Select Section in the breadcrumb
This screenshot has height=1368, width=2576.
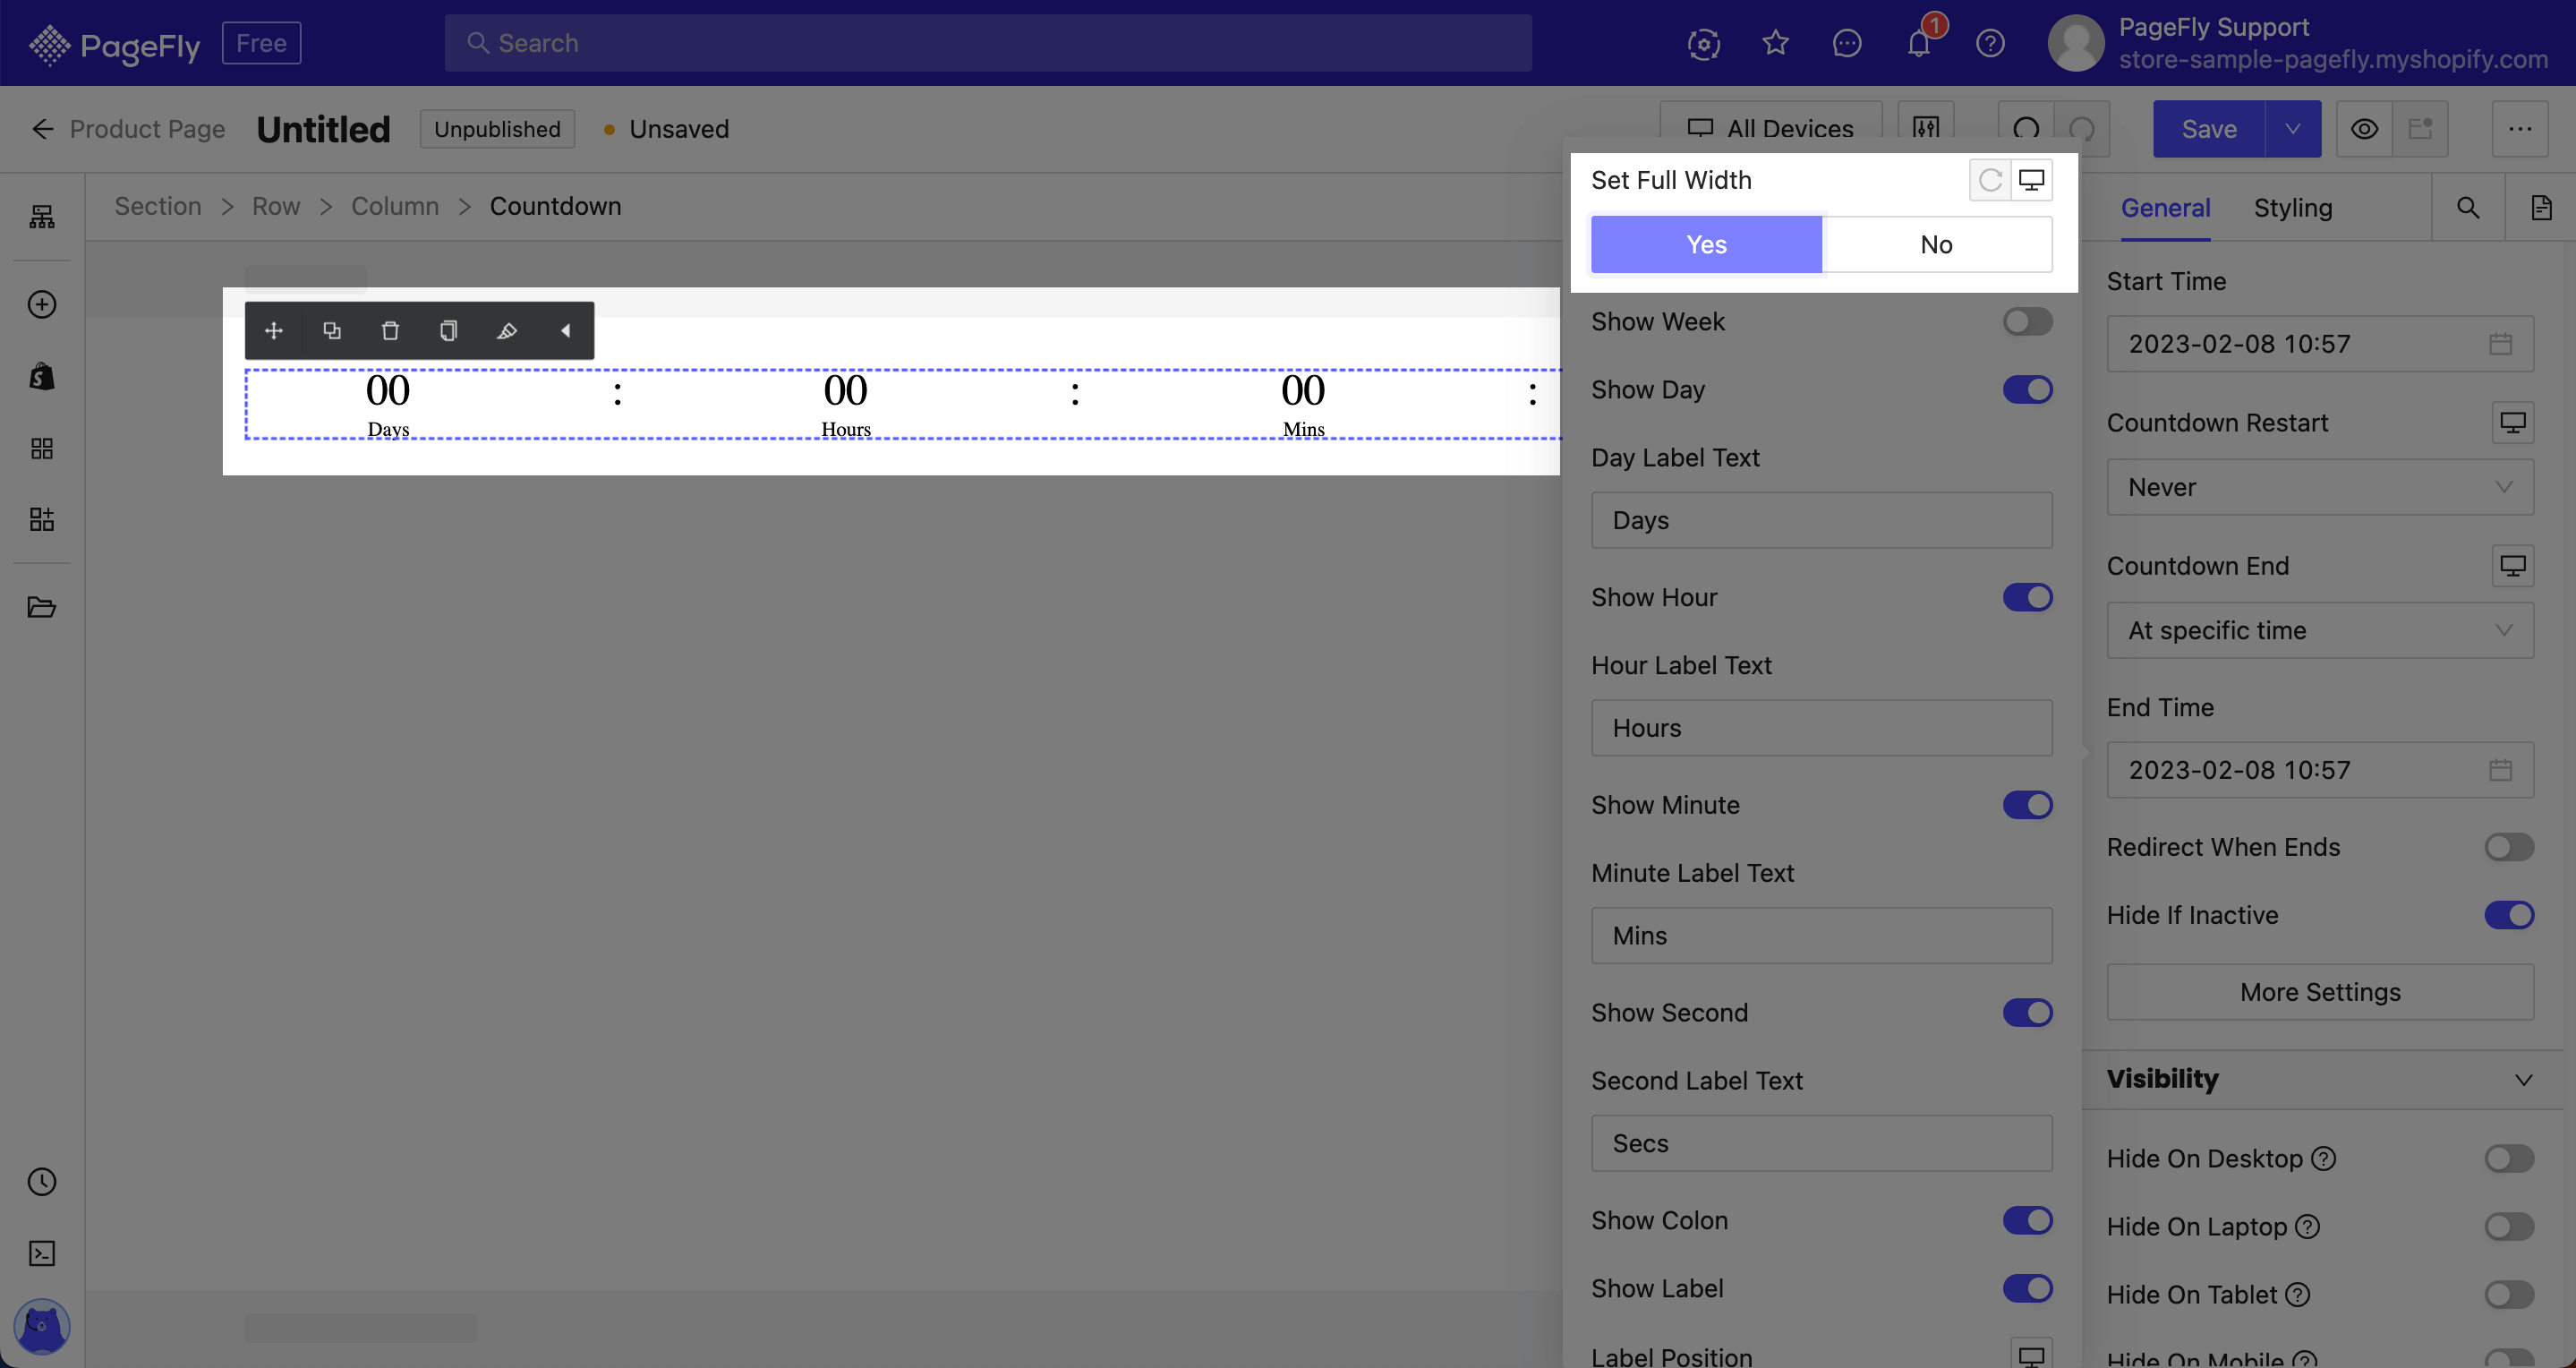coord(158,206)
